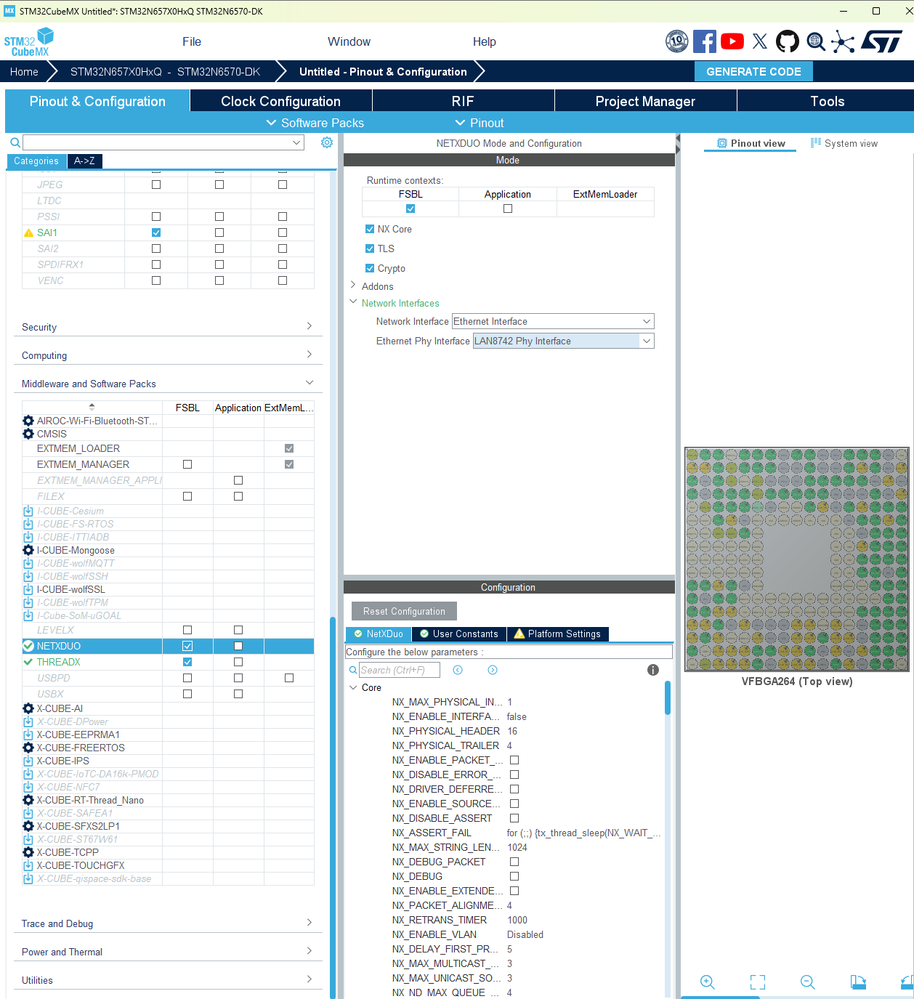914x999 pixels.
Task: Switch to Clock Configuration tab
Action: tap(281, 101)
